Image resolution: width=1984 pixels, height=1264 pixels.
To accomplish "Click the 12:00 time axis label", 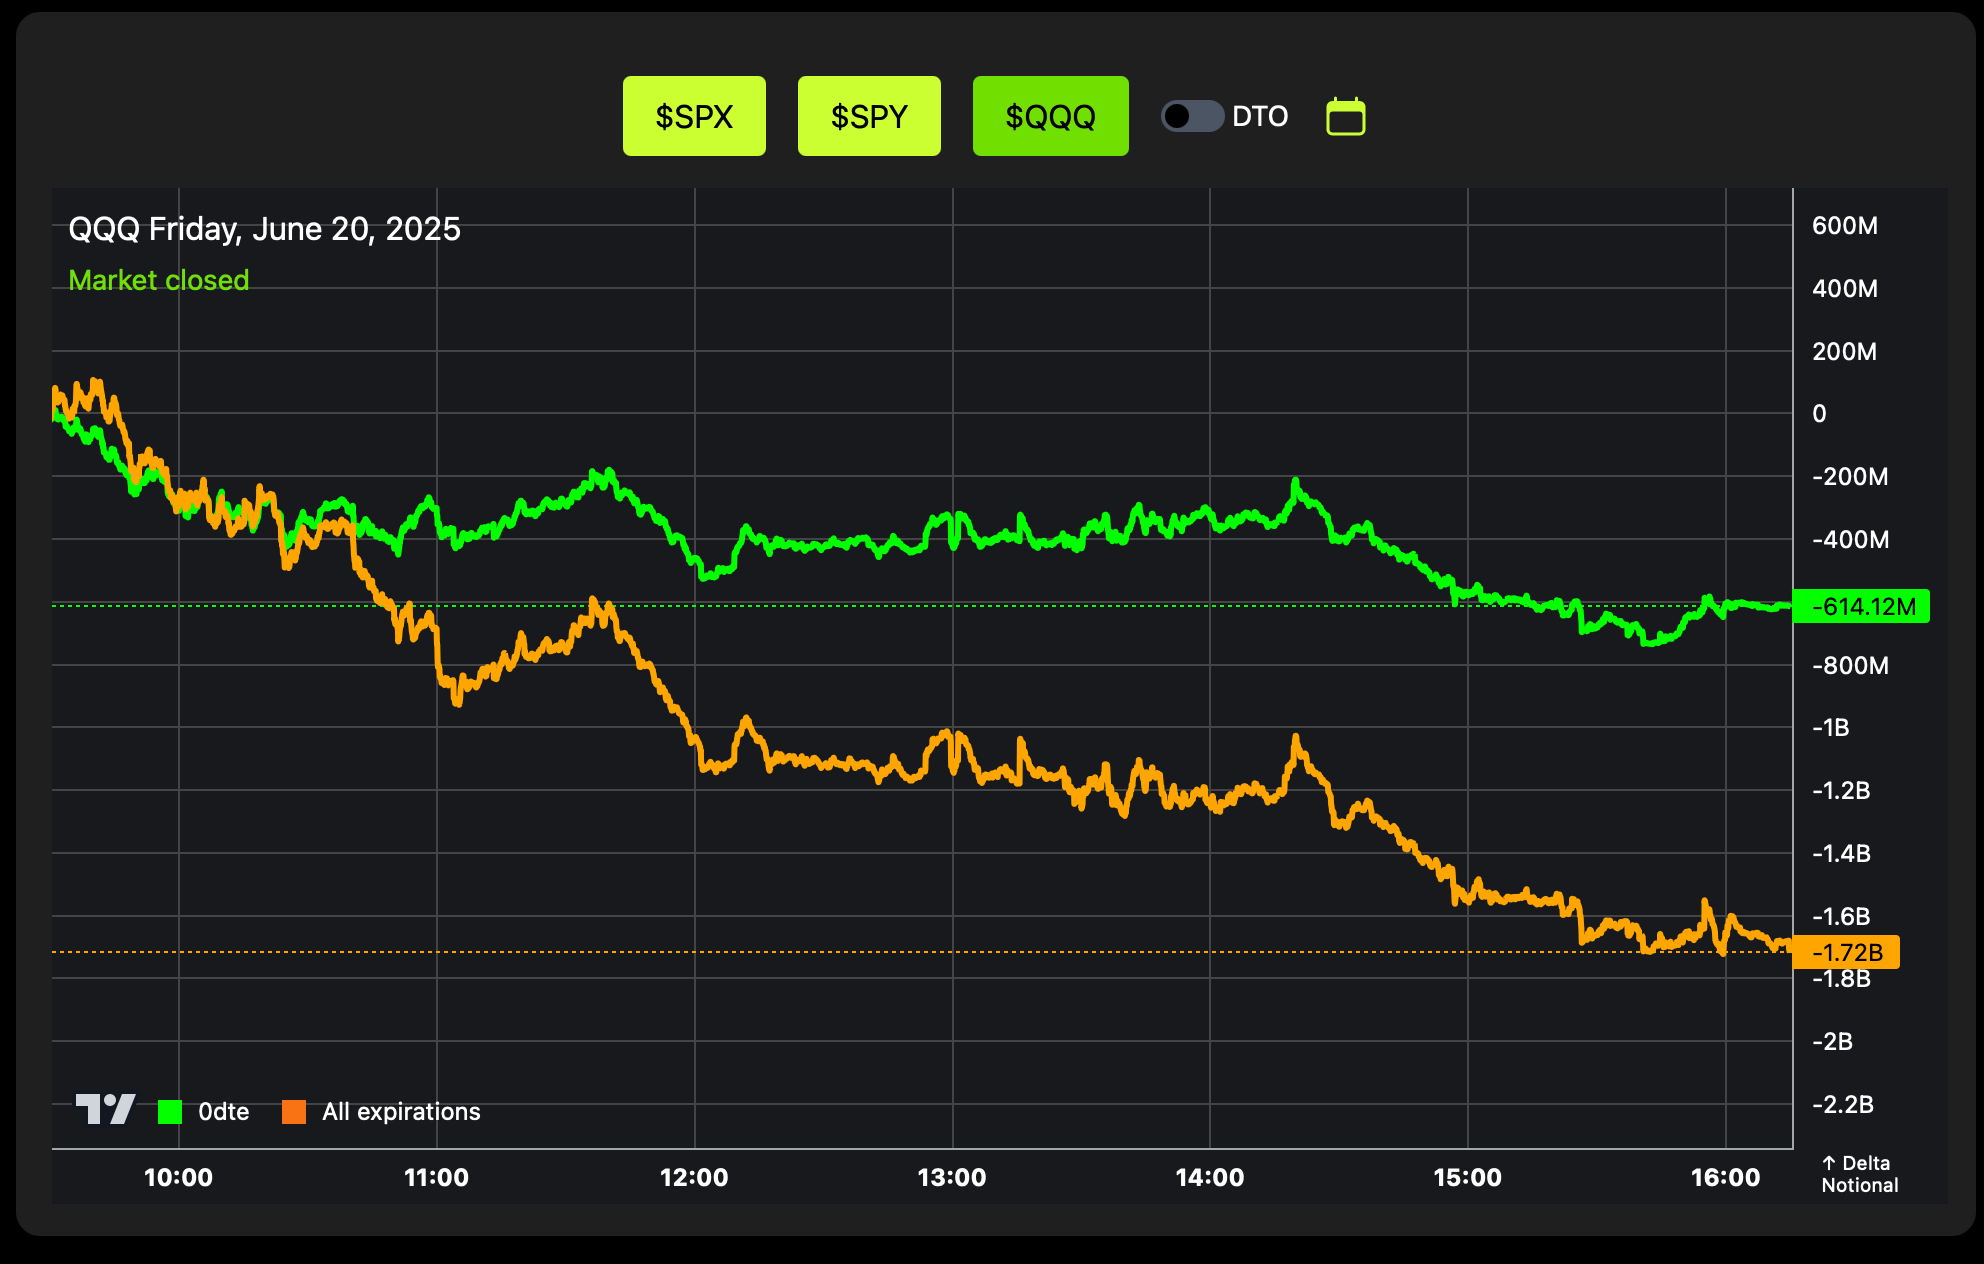I will (x=694, y=1177).
